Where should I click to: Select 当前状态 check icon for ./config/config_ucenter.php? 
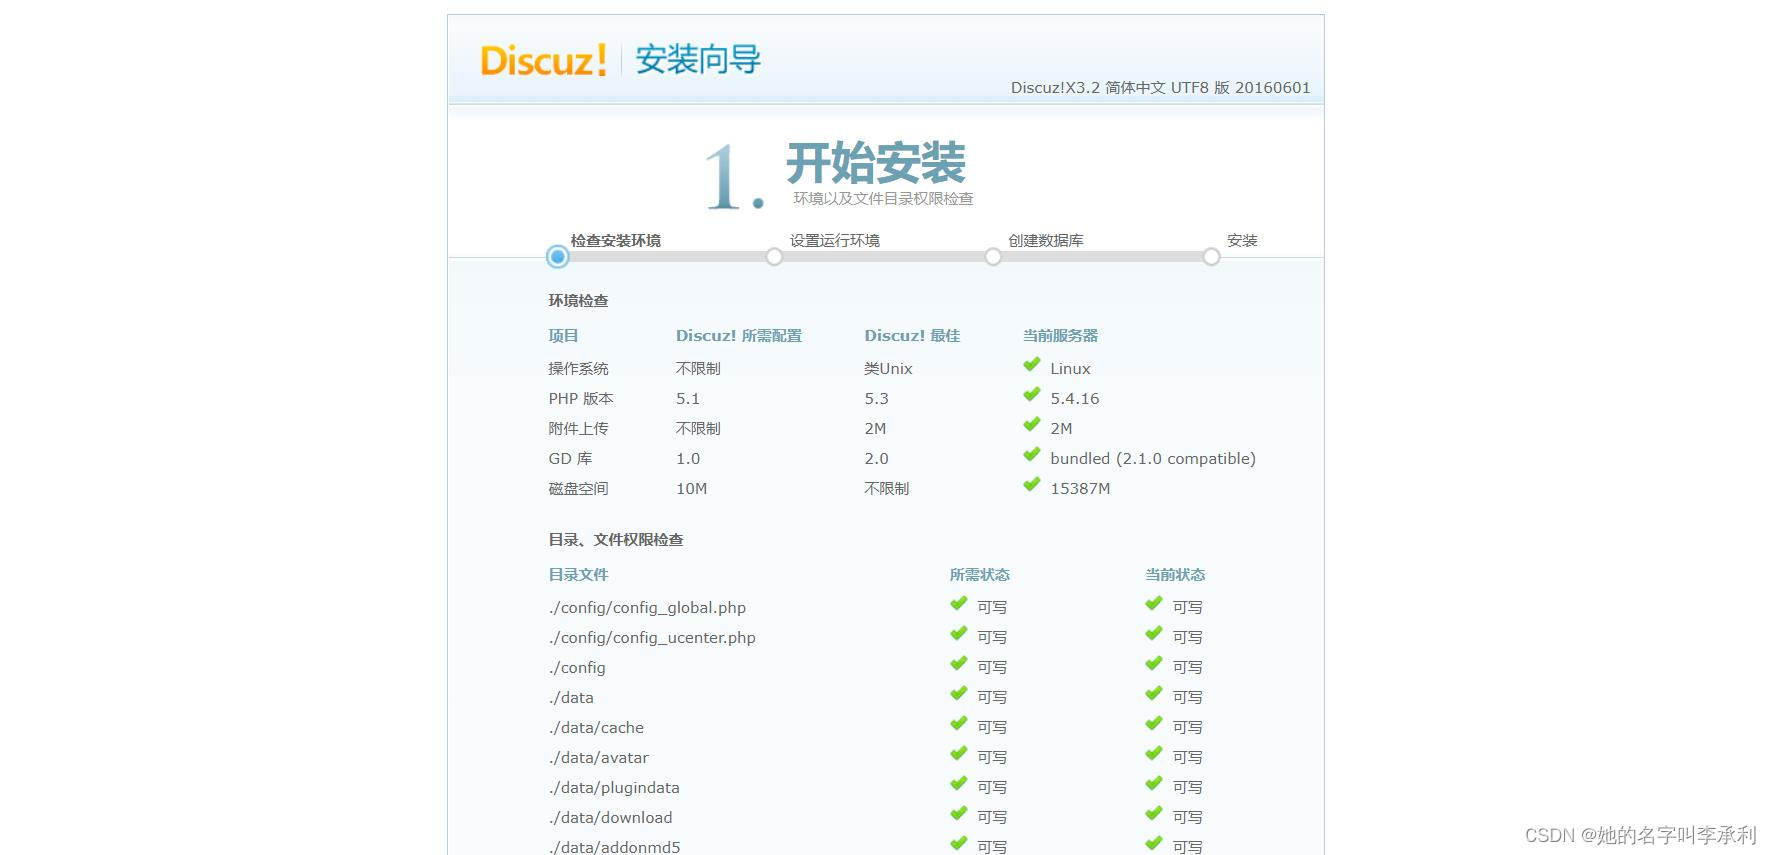tap(1154, 634)
